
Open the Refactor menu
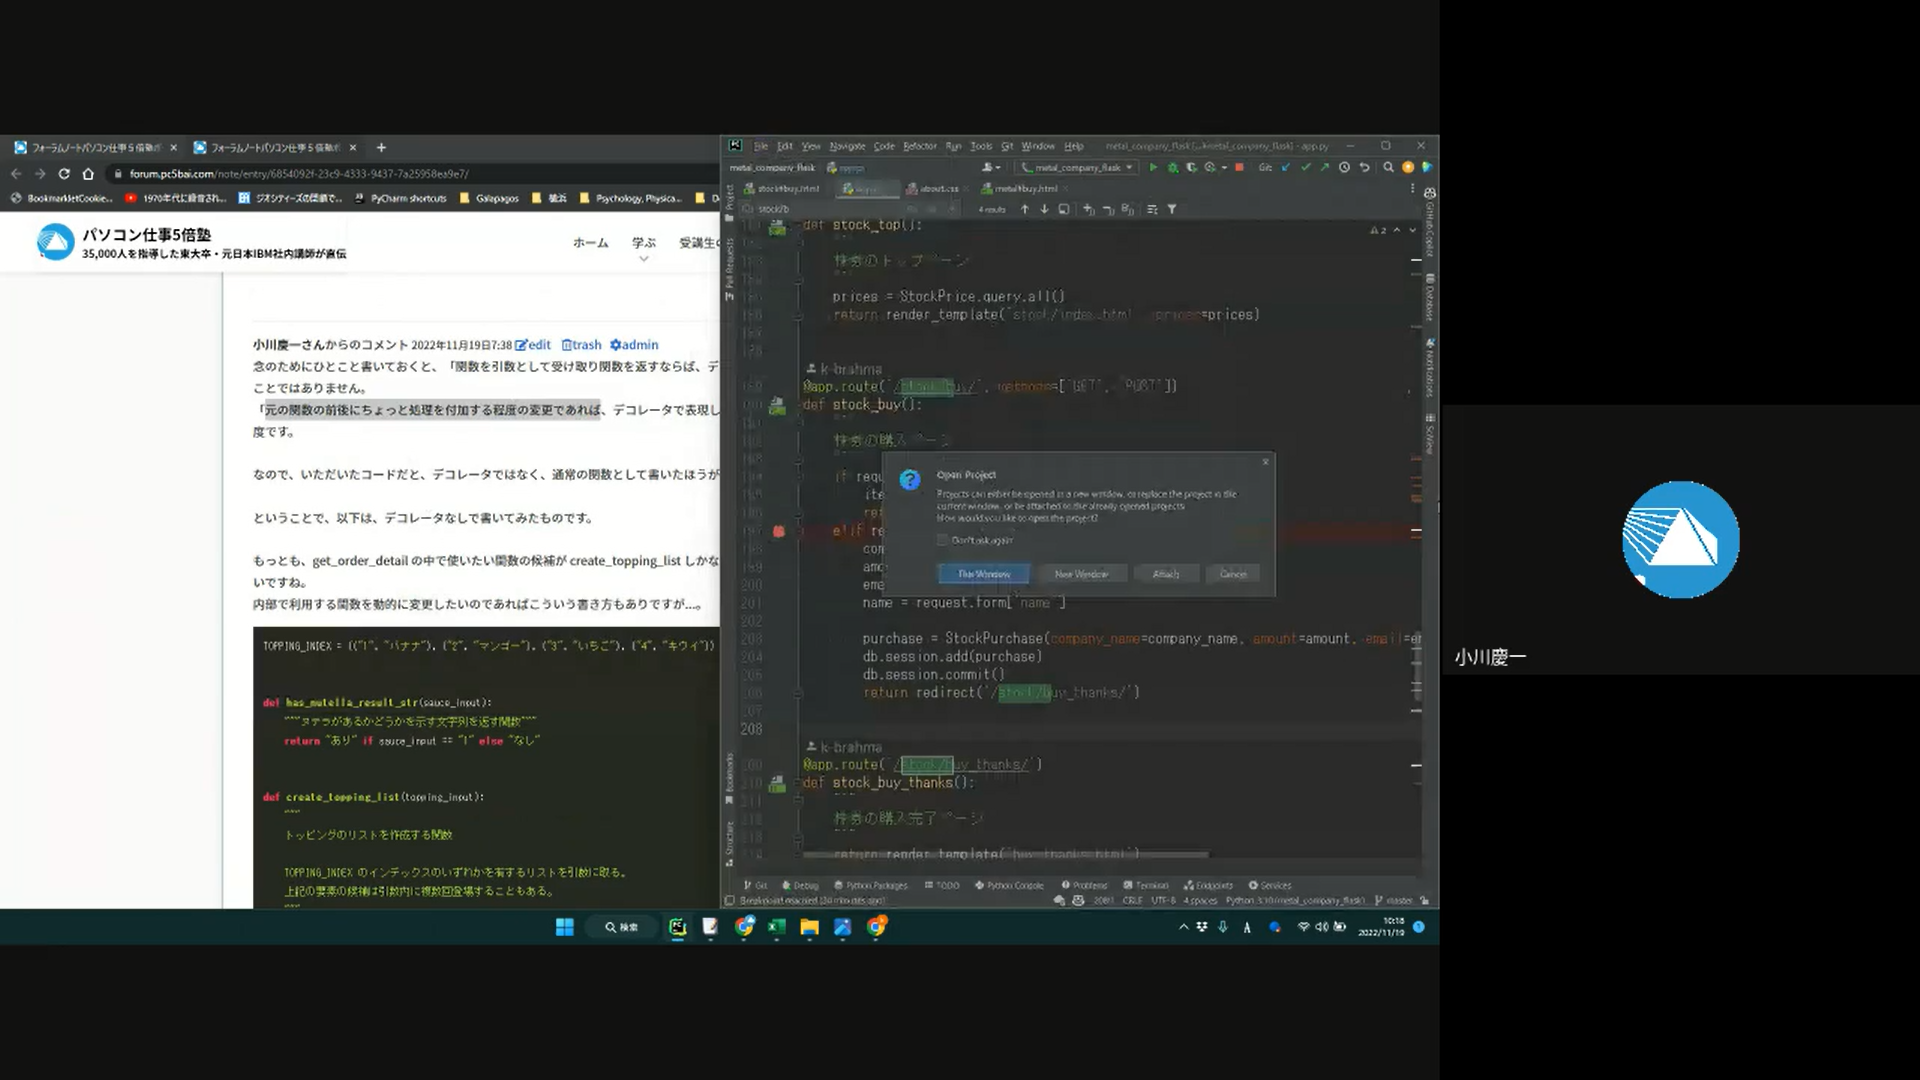tap(919, 146)
